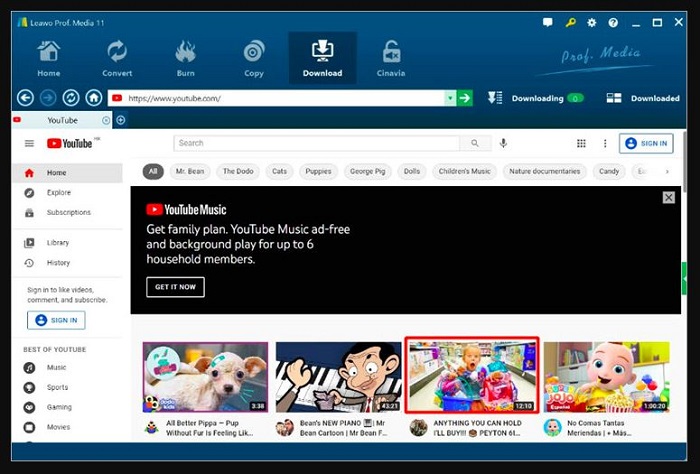Open Leawo settings gear

pos(592,22)
